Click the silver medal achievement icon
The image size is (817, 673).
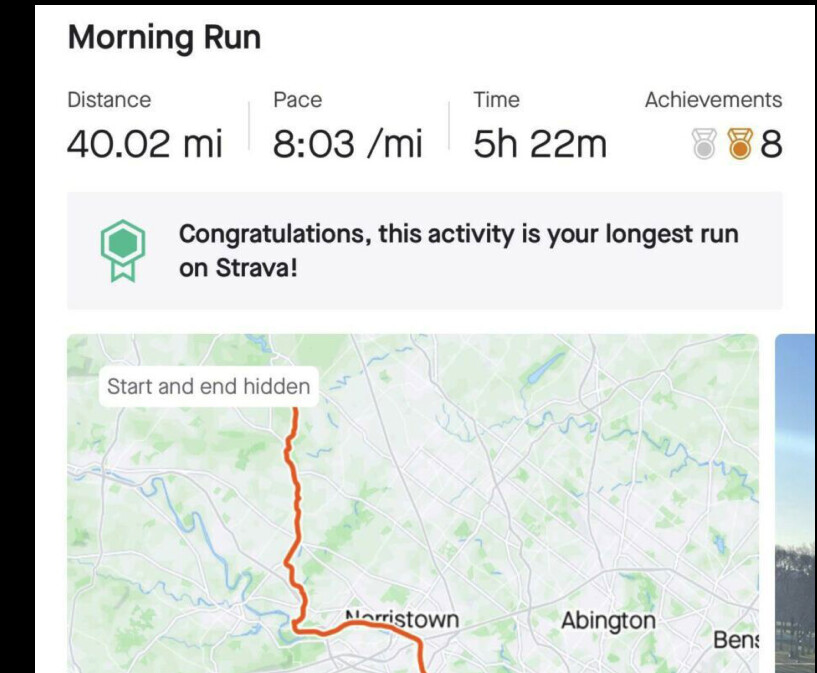coord(705,145)
